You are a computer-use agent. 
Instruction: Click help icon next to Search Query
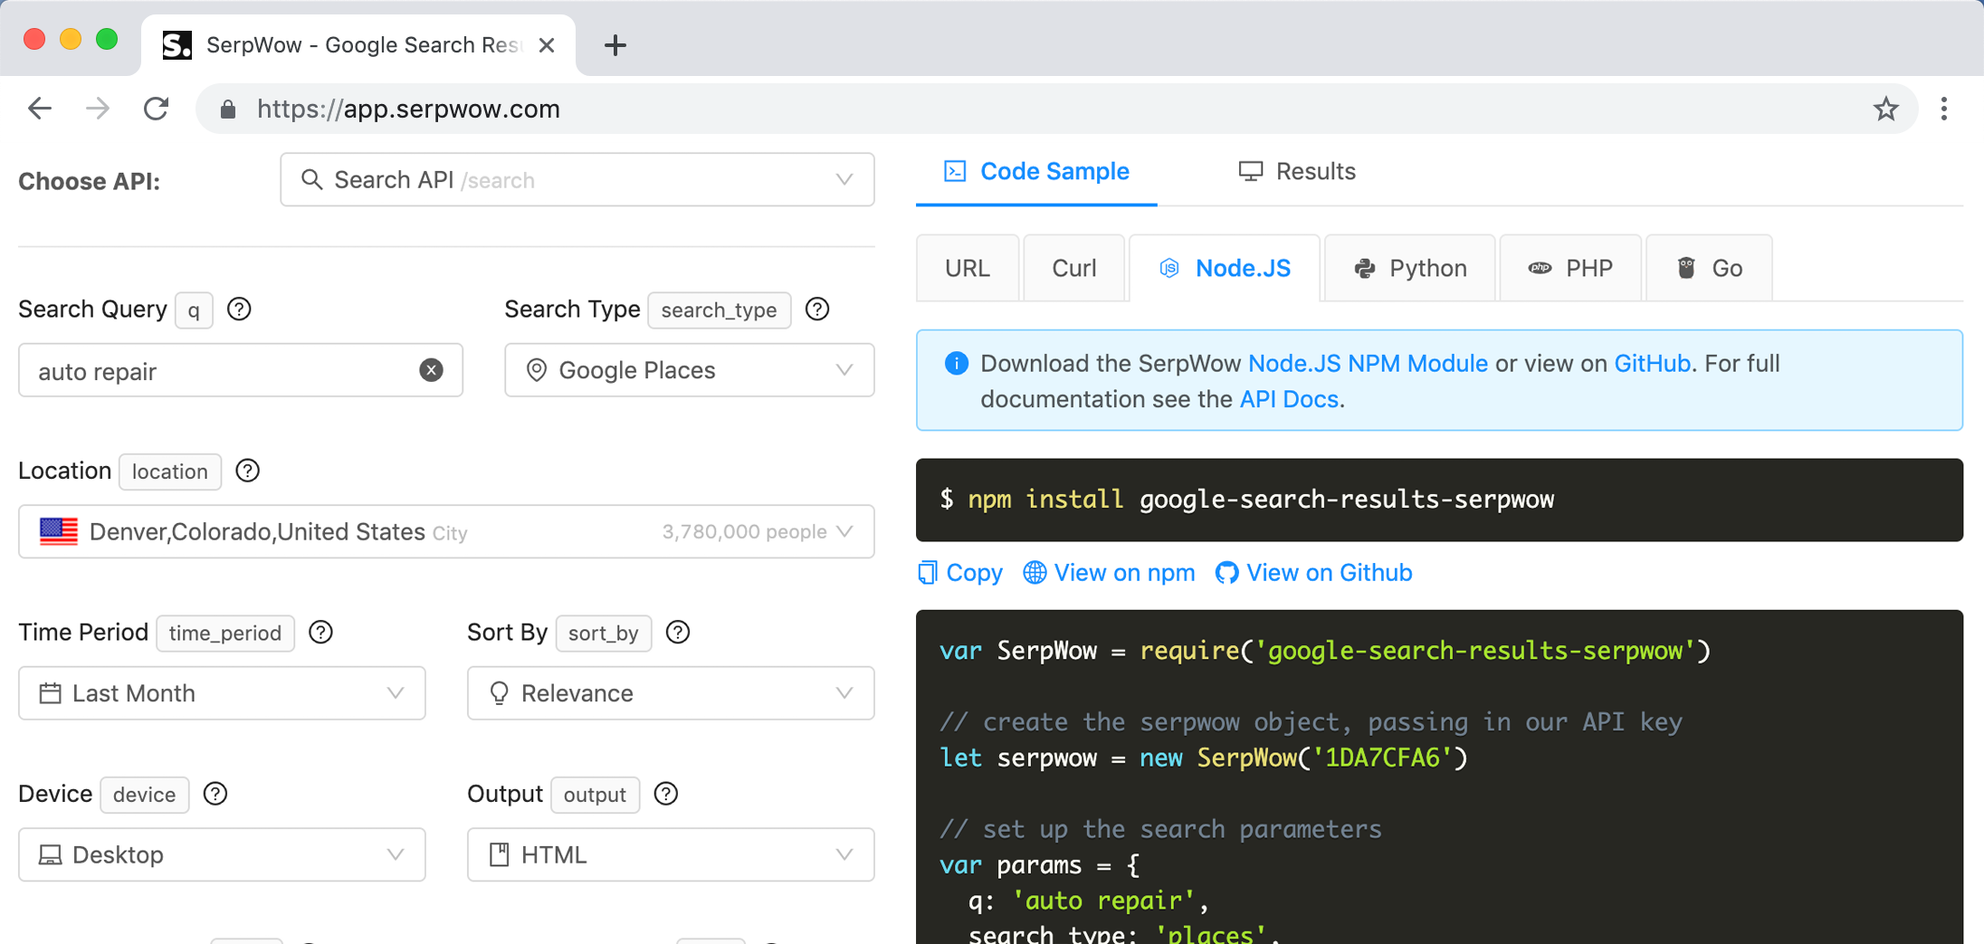(239, 309)
